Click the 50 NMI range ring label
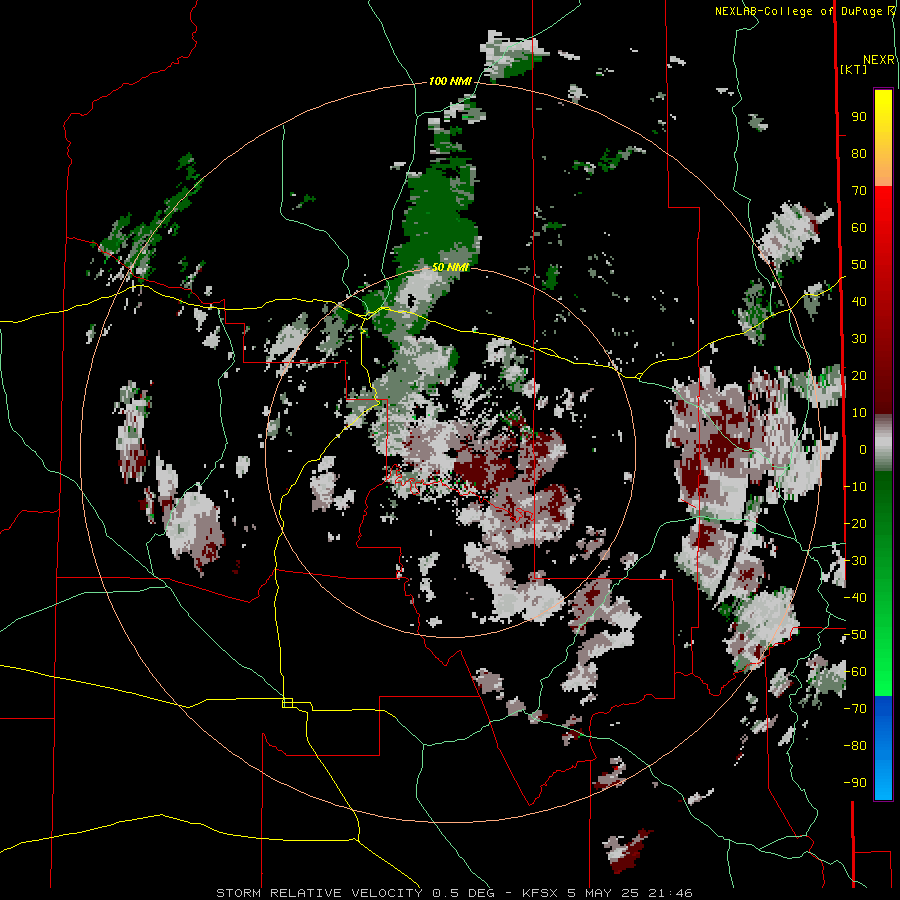 [x=451, y=267]
